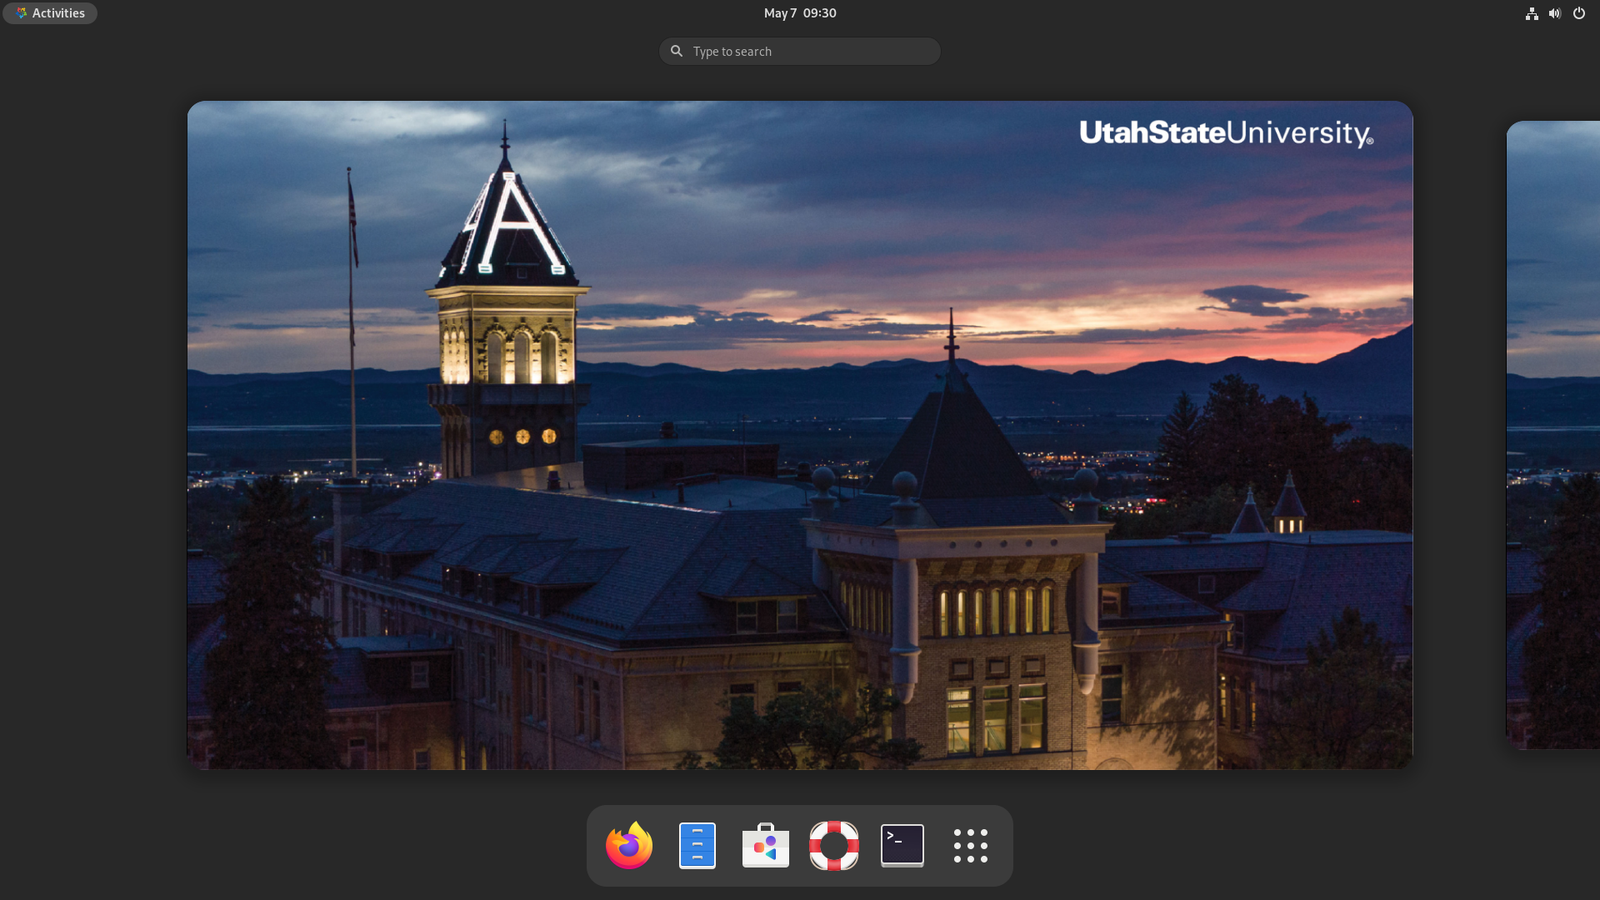The height and width of the screenshot is (900, 1600).
Task: Launch Firefox from the dock
Action: [x=629, y=846]
